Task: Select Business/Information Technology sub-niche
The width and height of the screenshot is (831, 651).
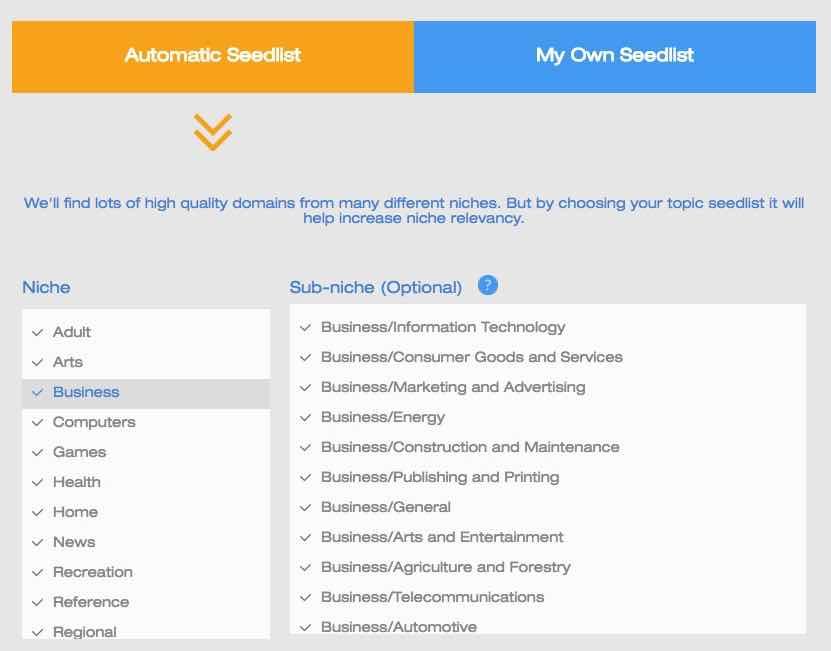Action: pos(443,327)
